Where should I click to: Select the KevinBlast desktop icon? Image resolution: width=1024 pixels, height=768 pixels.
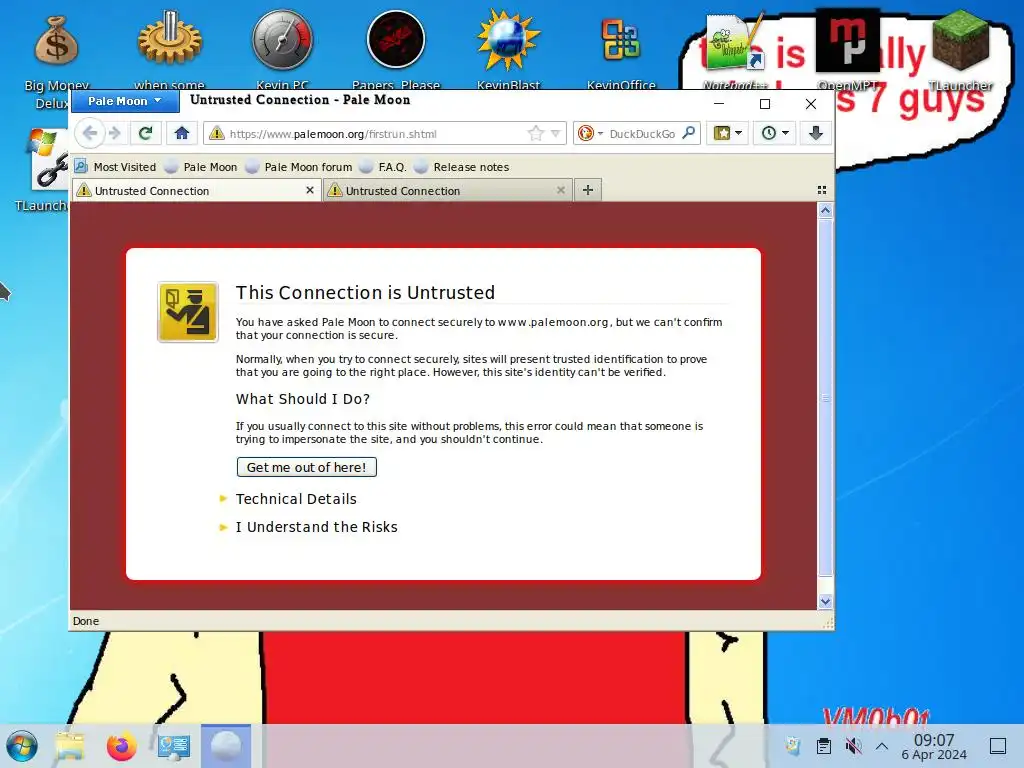tap(508, 51)
